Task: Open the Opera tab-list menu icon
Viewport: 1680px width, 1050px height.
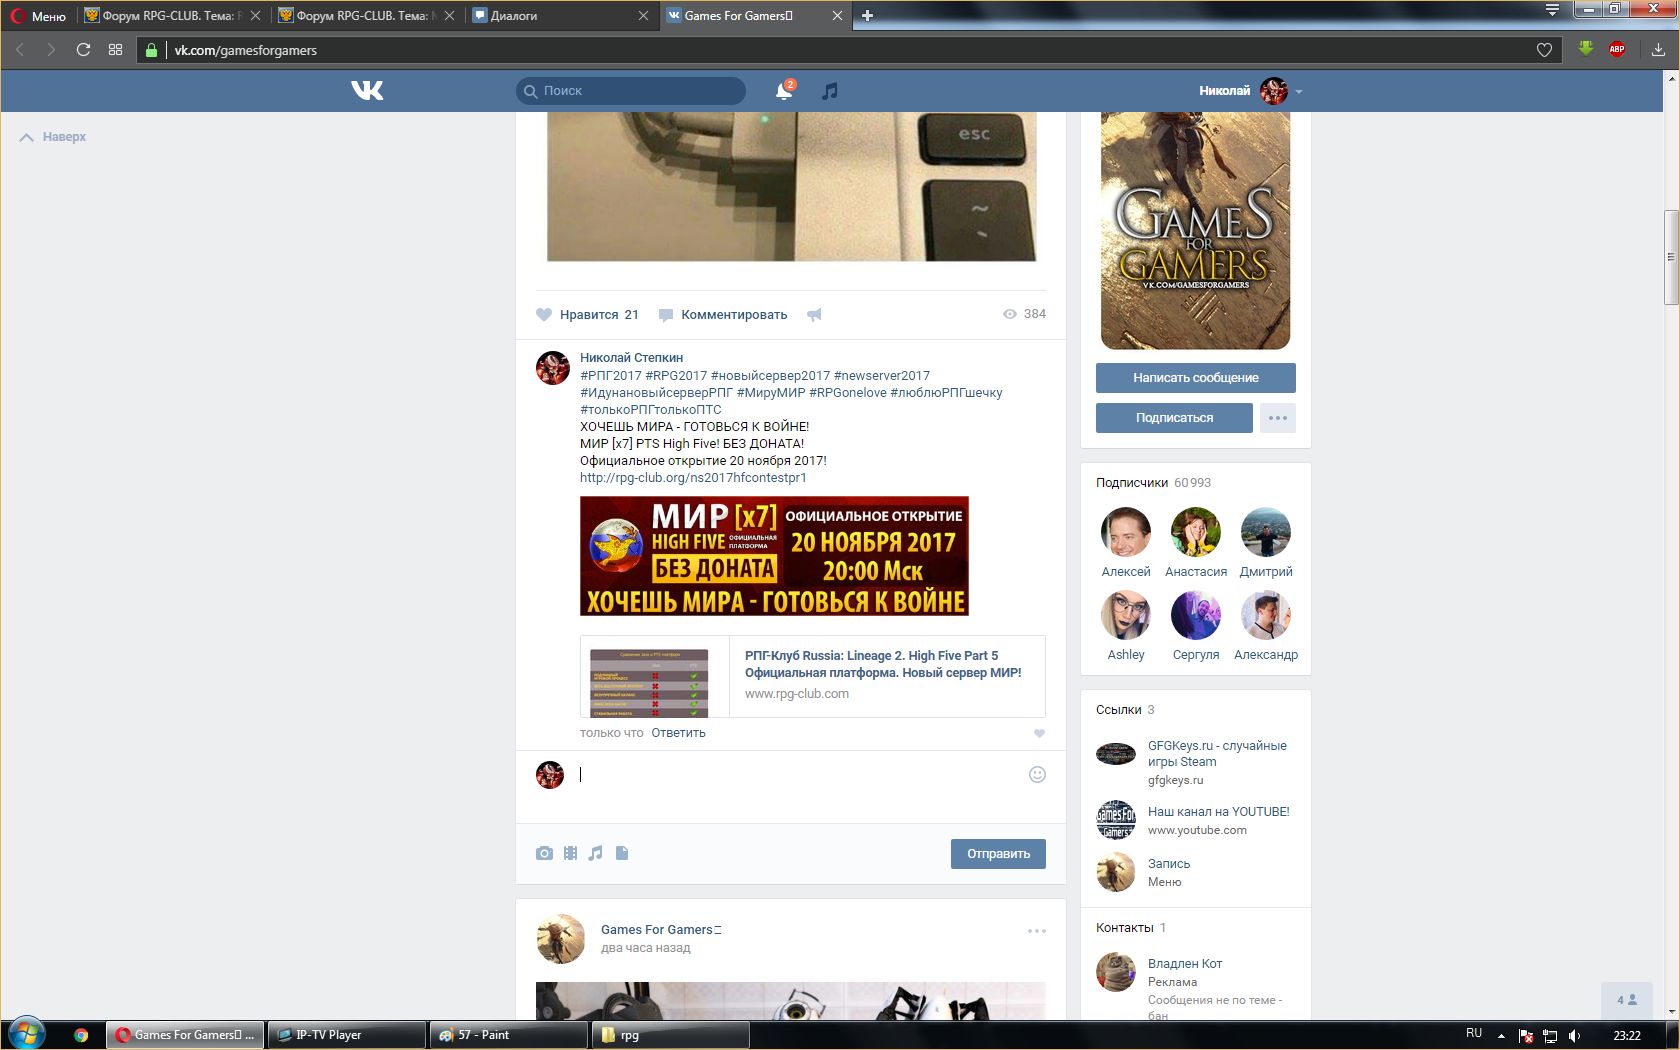Action: point(1552,10)
